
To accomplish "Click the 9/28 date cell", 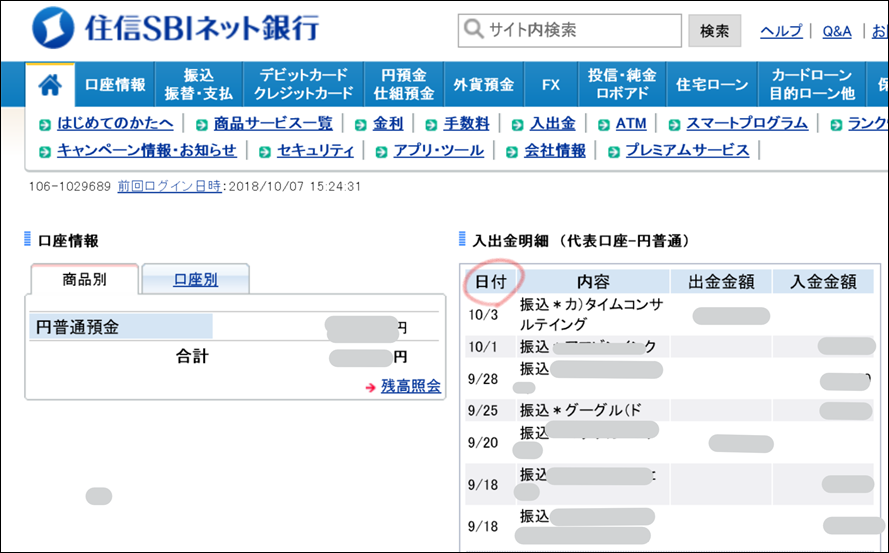I will point(483,379).
